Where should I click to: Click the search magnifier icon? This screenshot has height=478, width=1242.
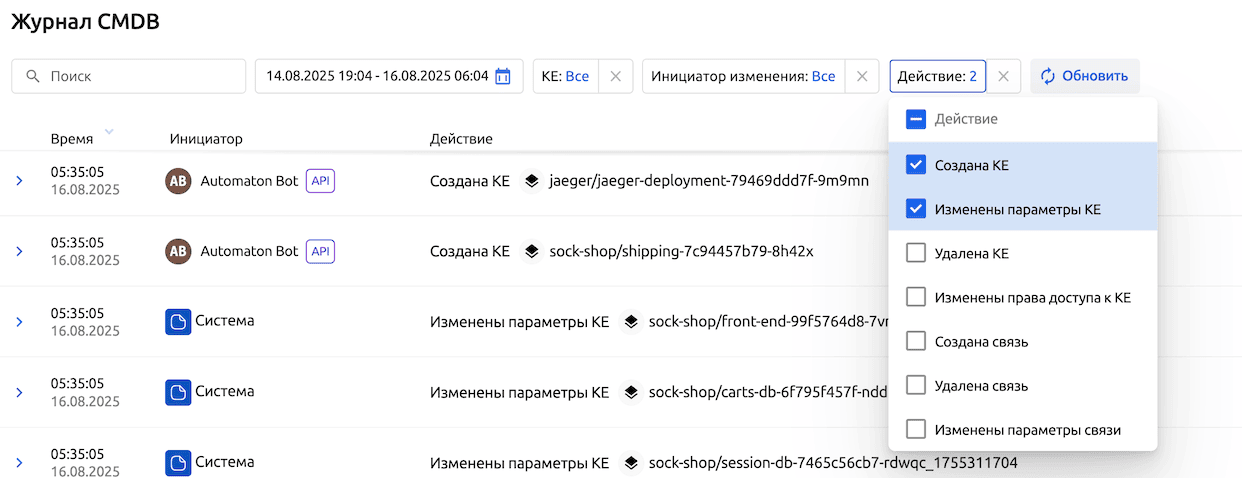pos(33,76)
